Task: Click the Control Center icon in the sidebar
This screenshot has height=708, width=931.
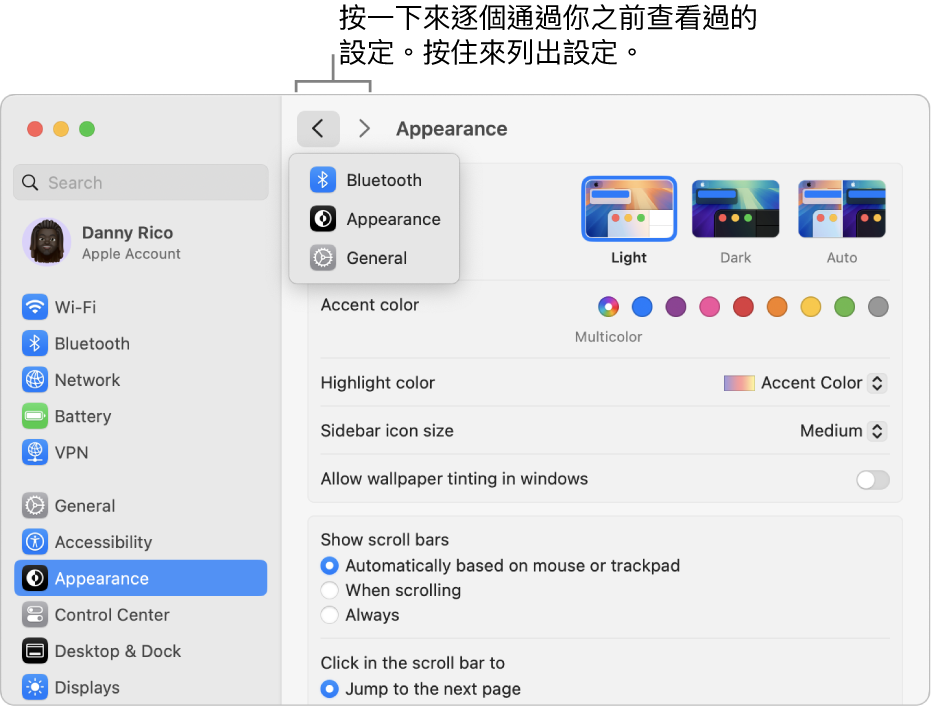Action: (x=35, y=615)
